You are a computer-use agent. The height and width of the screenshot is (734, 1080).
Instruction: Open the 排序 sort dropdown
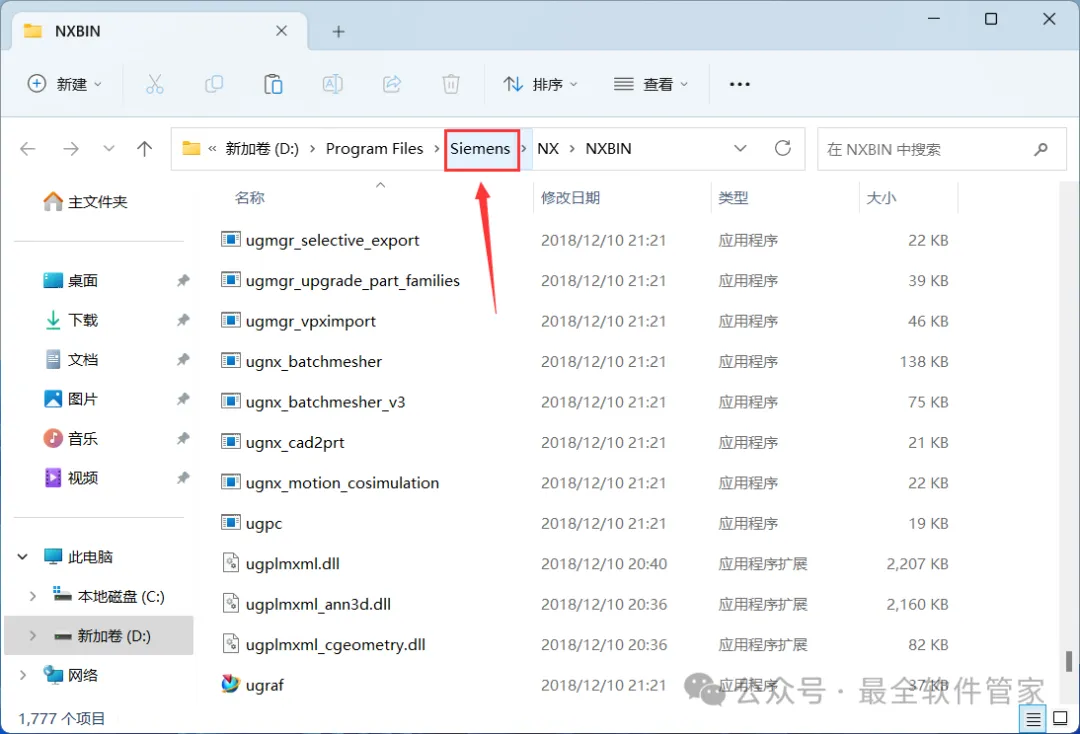pyautogui.click(x=541, y=84)
